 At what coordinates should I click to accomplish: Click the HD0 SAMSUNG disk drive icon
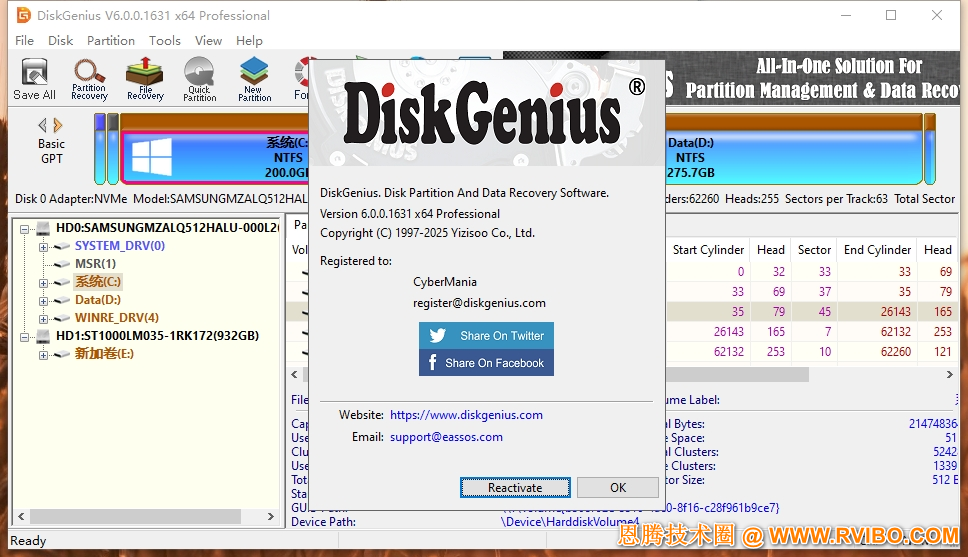43,228
